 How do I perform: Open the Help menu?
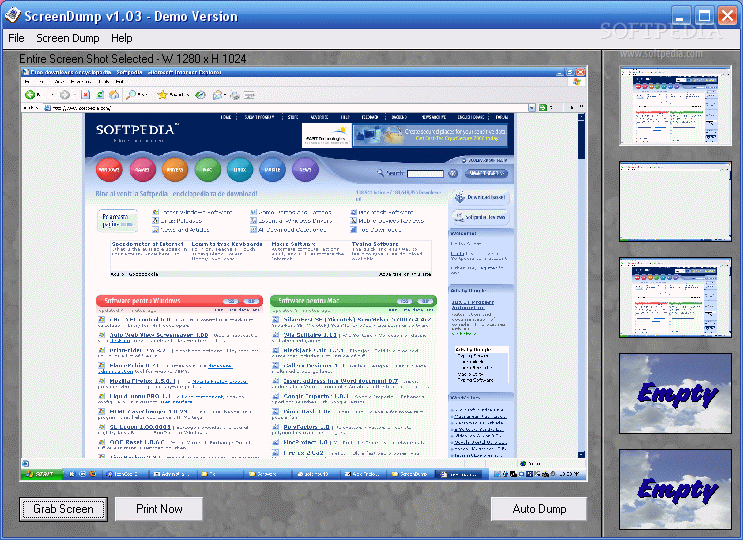click(x=122, y=38)
